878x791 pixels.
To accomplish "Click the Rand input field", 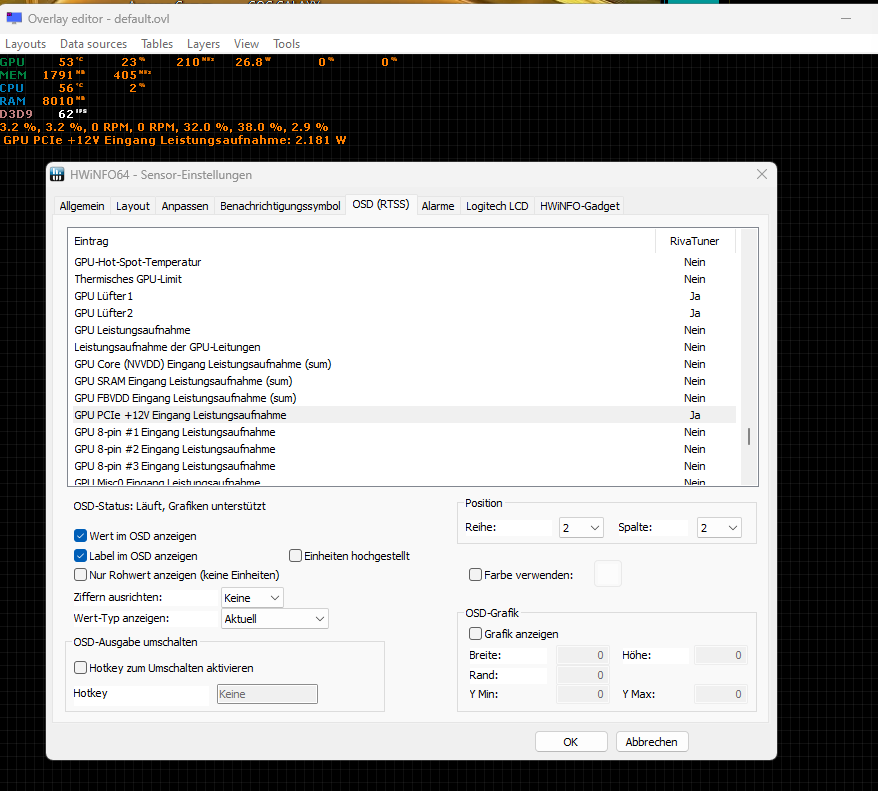I will pyautogui.click(x=583, y=675).
